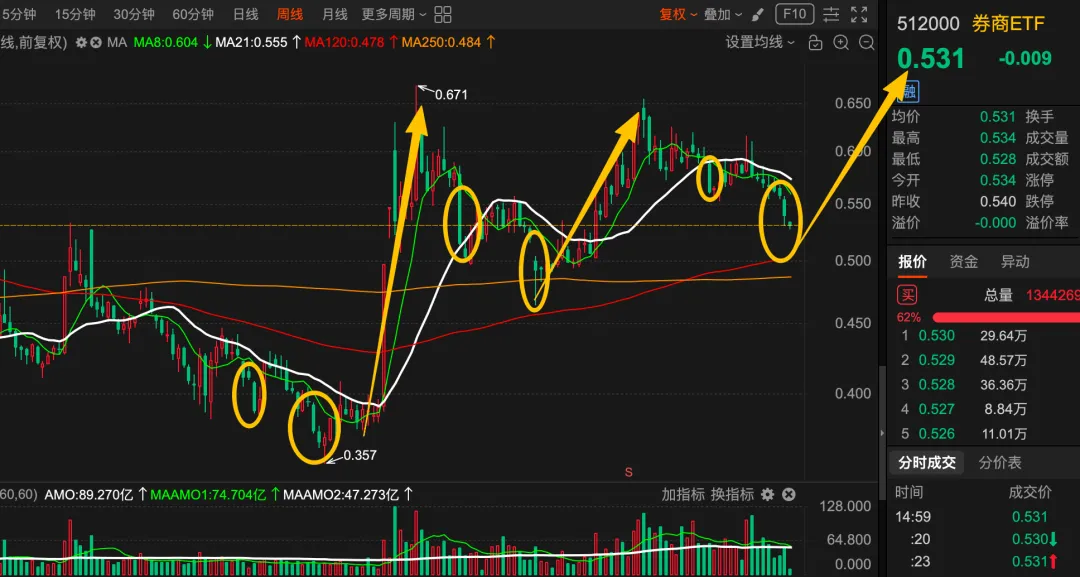Select the drawing brush tool
The height and width of the screenshot is (577, 1080).
pyautogui.click(x=758, y=14)
